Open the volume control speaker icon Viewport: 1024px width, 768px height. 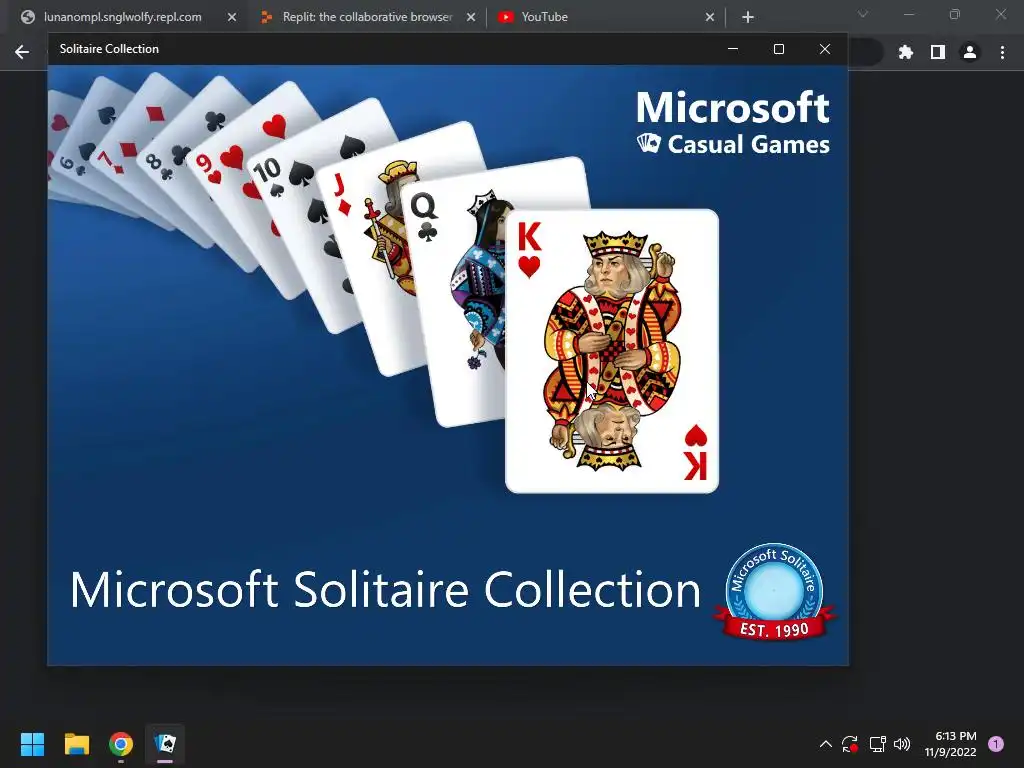[902, 744]
